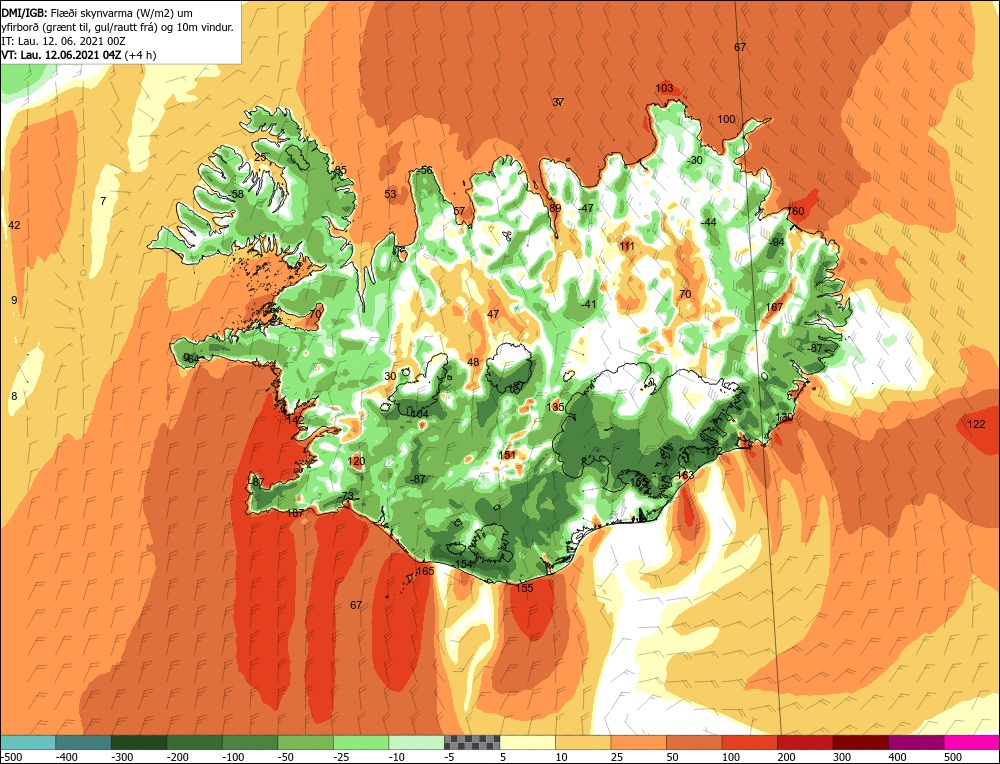Click the map value 135

pyautogui.click(x=555, y=407)
